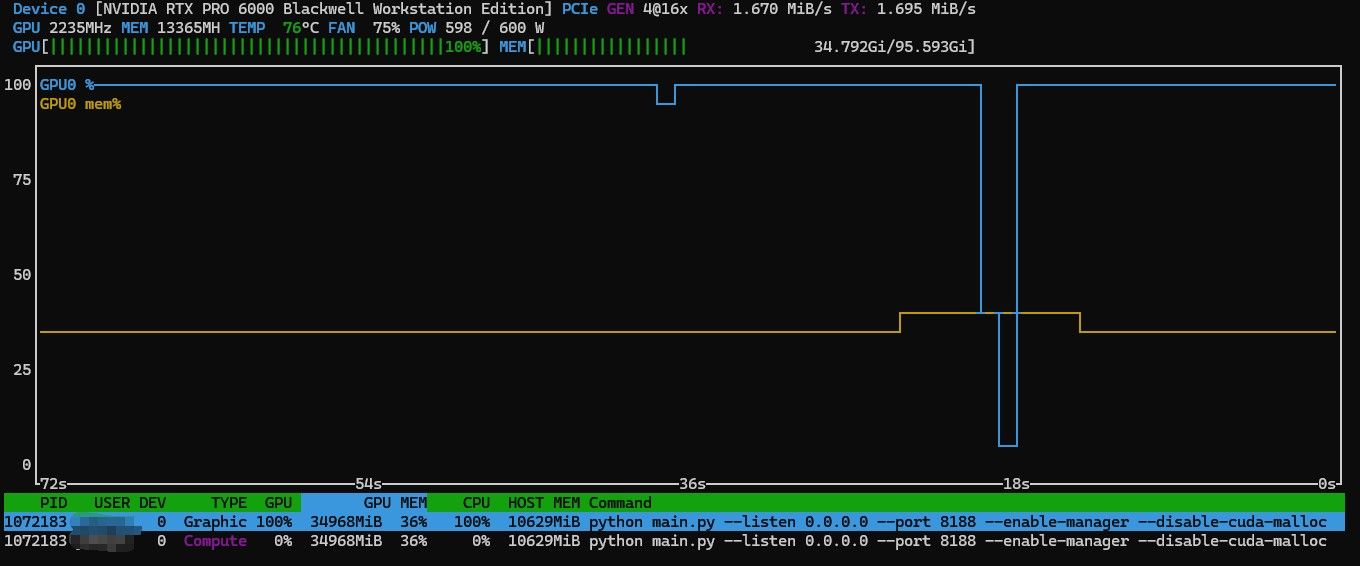Click the Command column header
The width and height of the screenshot is (1360, 566).
(x=620, y=503)
